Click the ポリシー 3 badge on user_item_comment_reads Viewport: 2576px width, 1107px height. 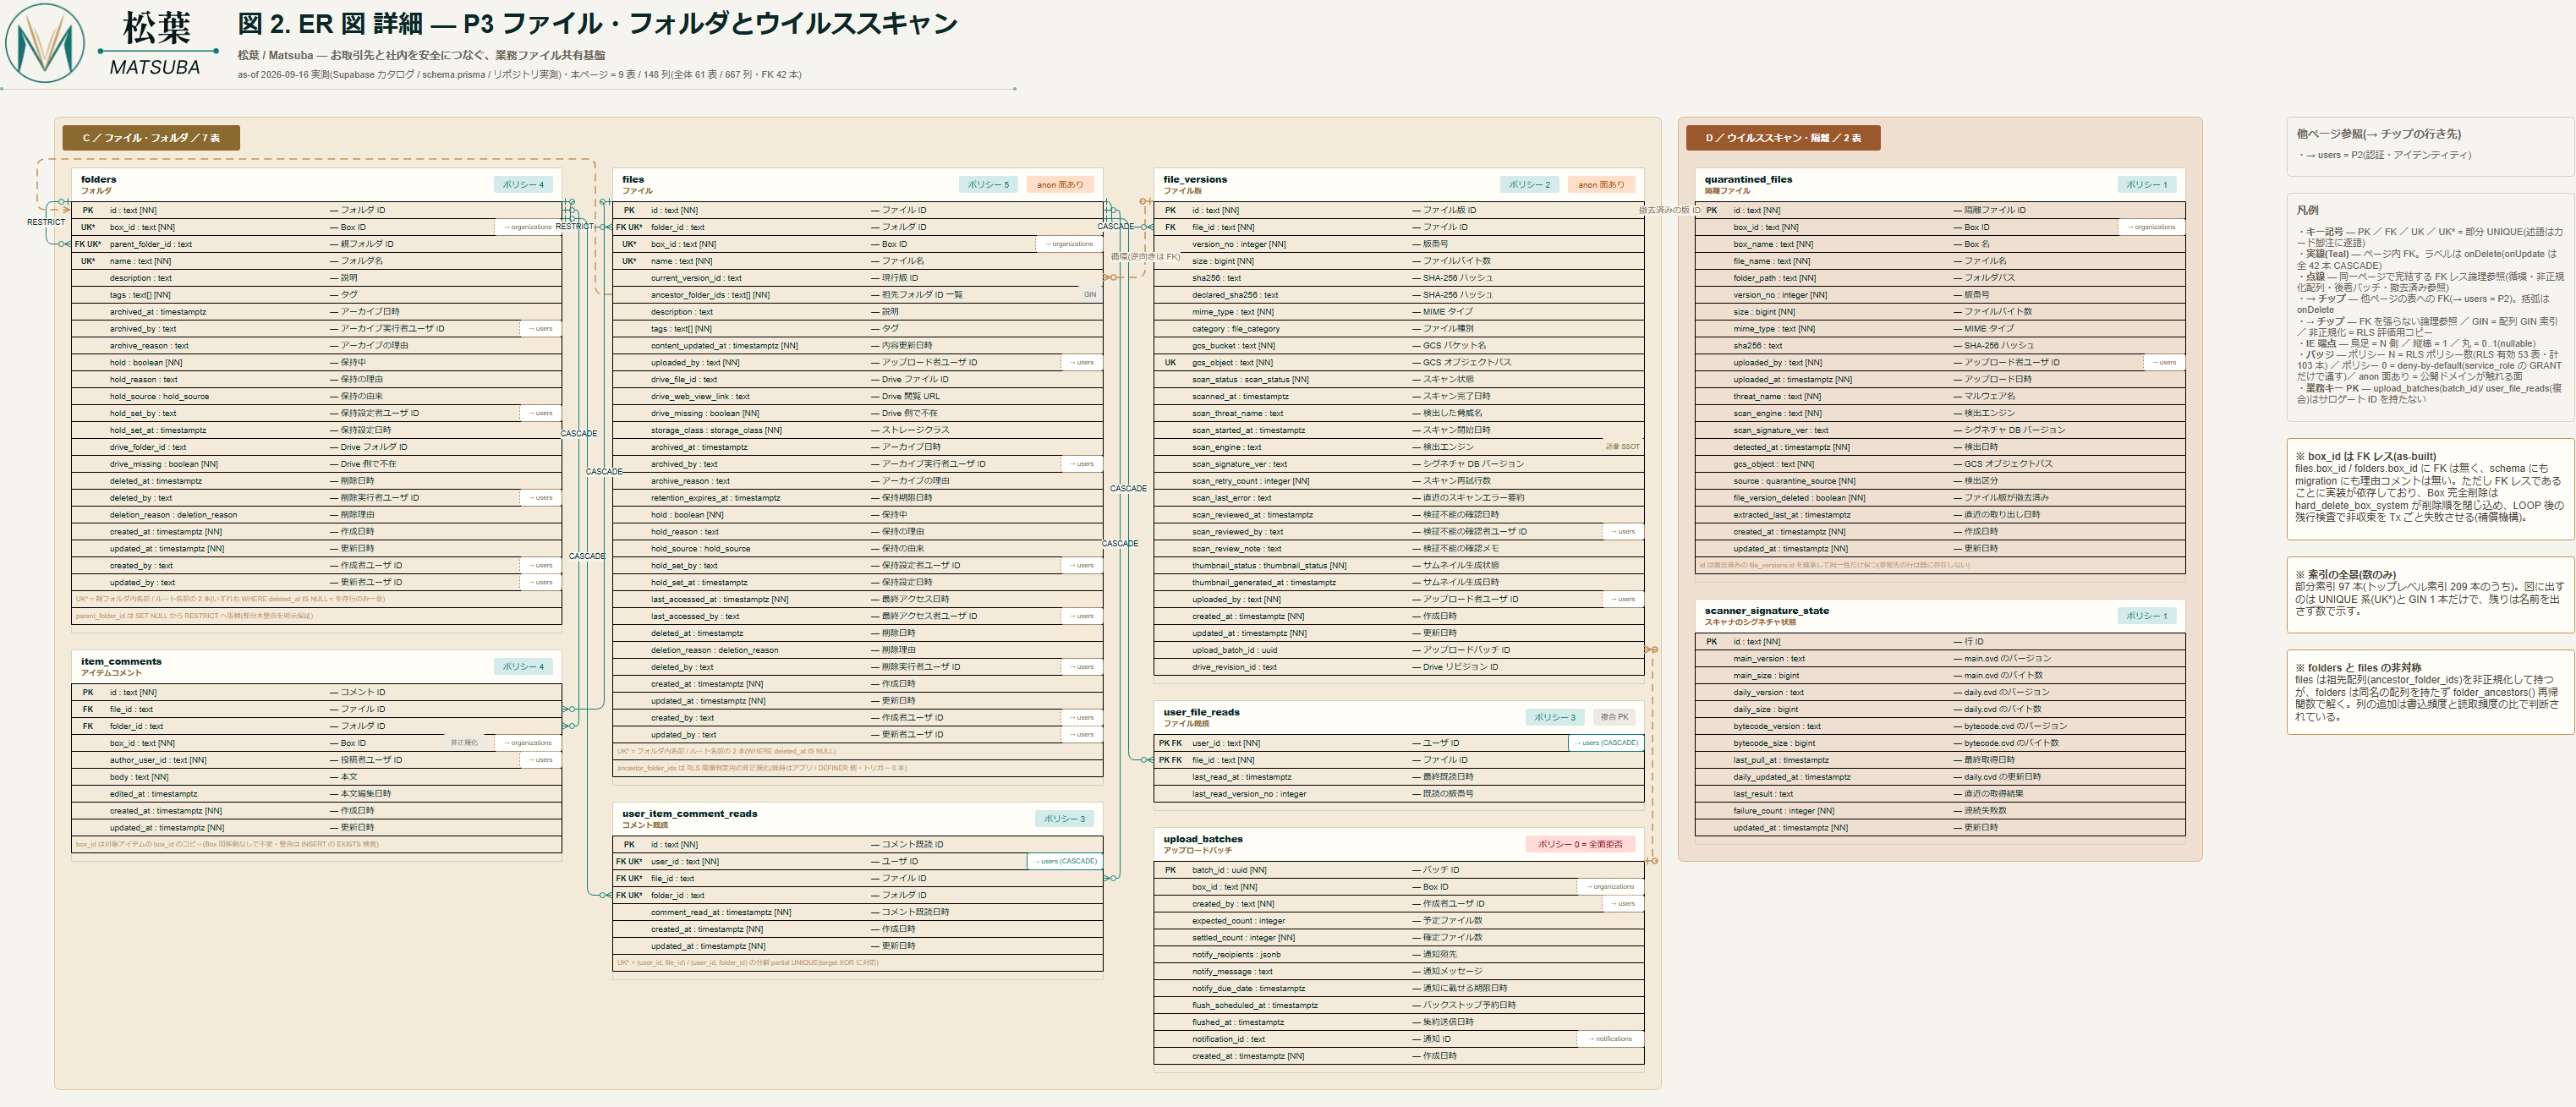coord(1064,818)
